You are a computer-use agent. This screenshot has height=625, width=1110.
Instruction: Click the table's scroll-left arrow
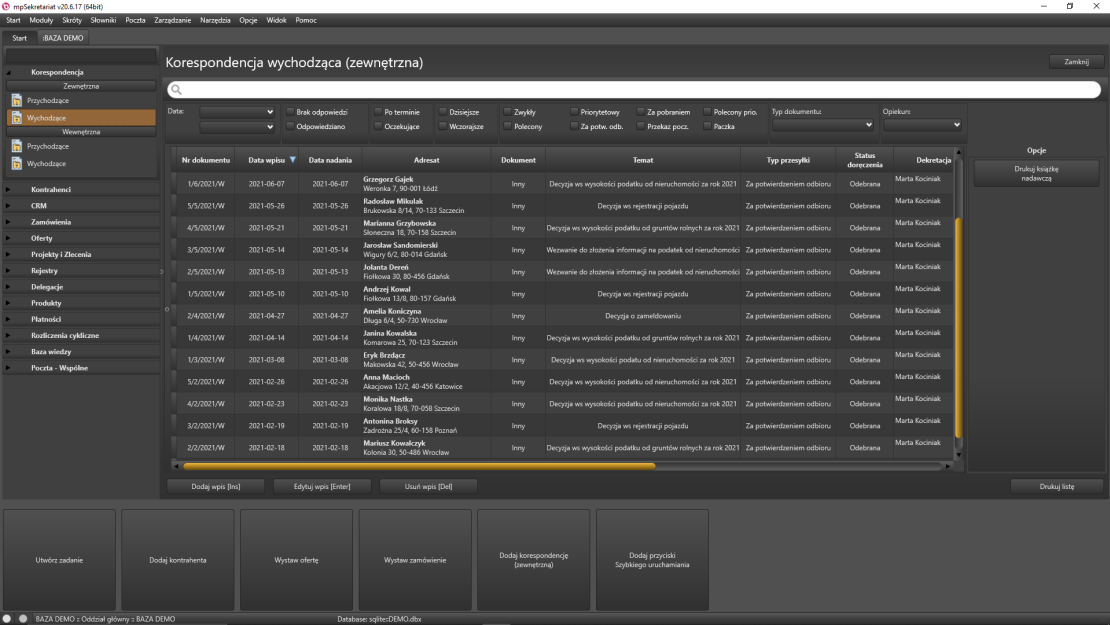[176, 466]
